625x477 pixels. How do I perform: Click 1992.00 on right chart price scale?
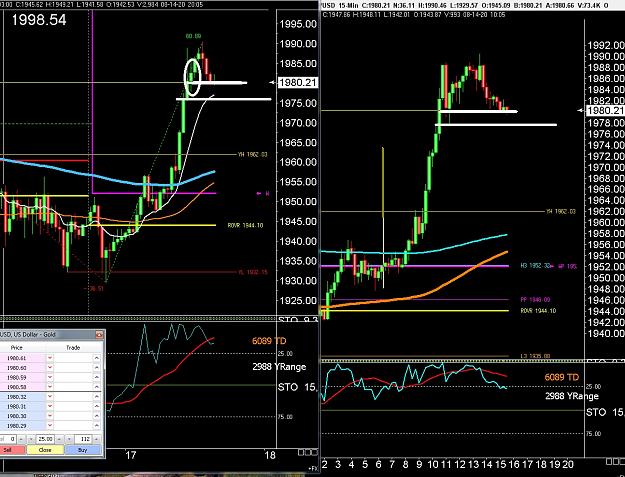point(606,45)
